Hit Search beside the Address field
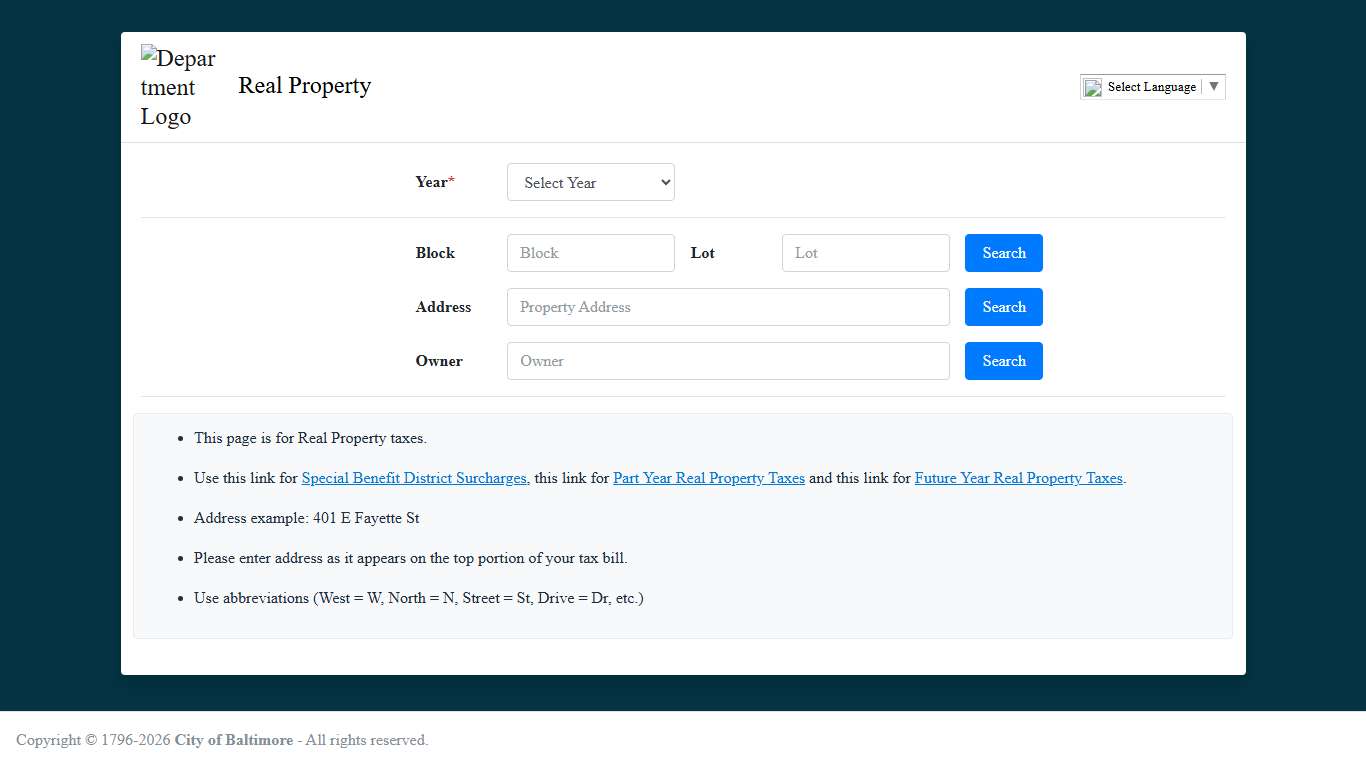This screenshot has width=1366, height=768. tap(1003, 307)
